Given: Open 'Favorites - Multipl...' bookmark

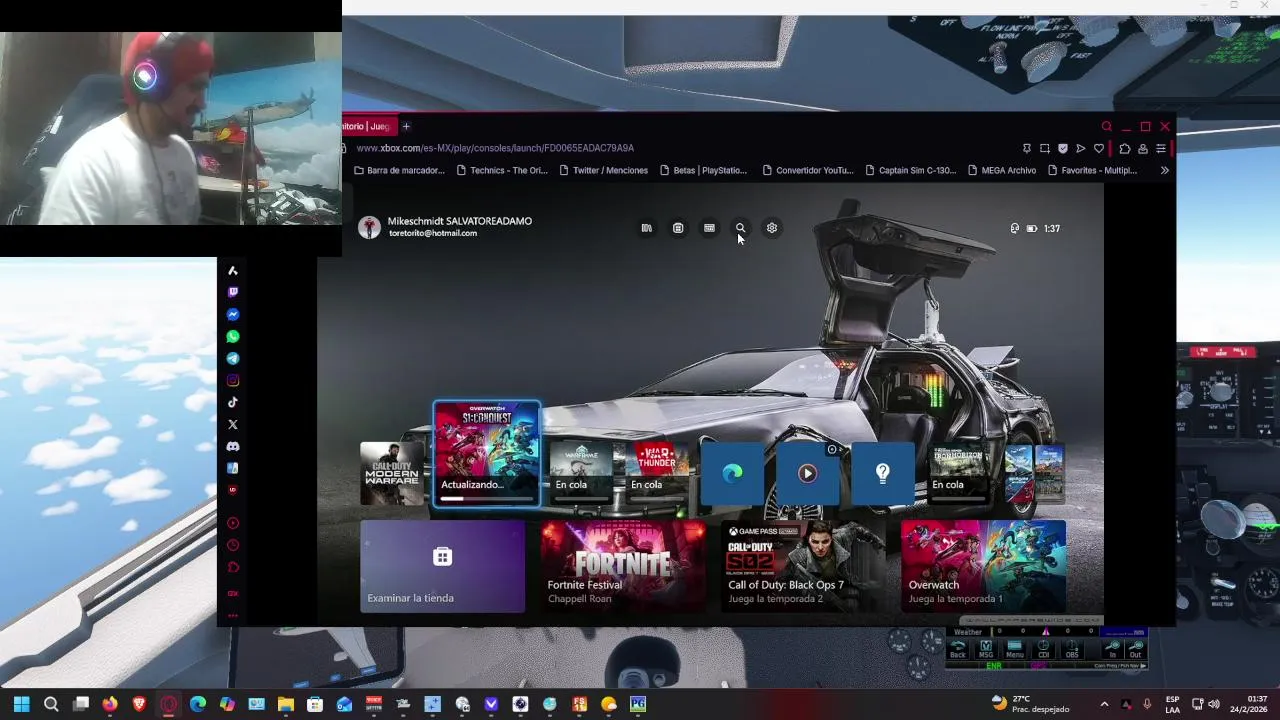Looking at the screenshot, I should click(1092, 170).
